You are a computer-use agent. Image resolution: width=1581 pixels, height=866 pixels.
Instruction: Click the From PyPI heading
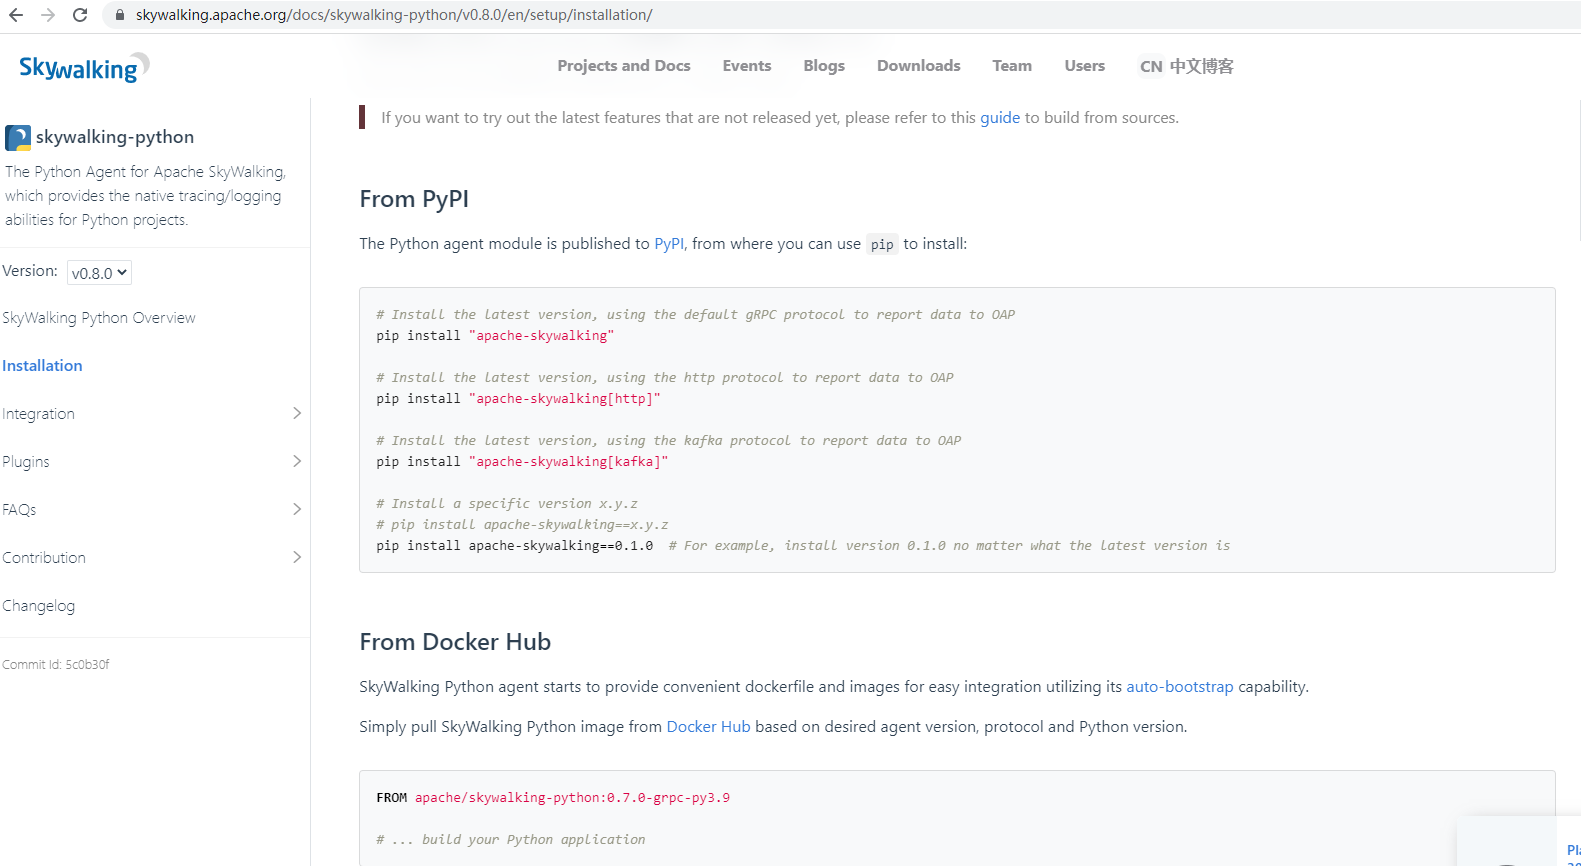click(414, 199)
